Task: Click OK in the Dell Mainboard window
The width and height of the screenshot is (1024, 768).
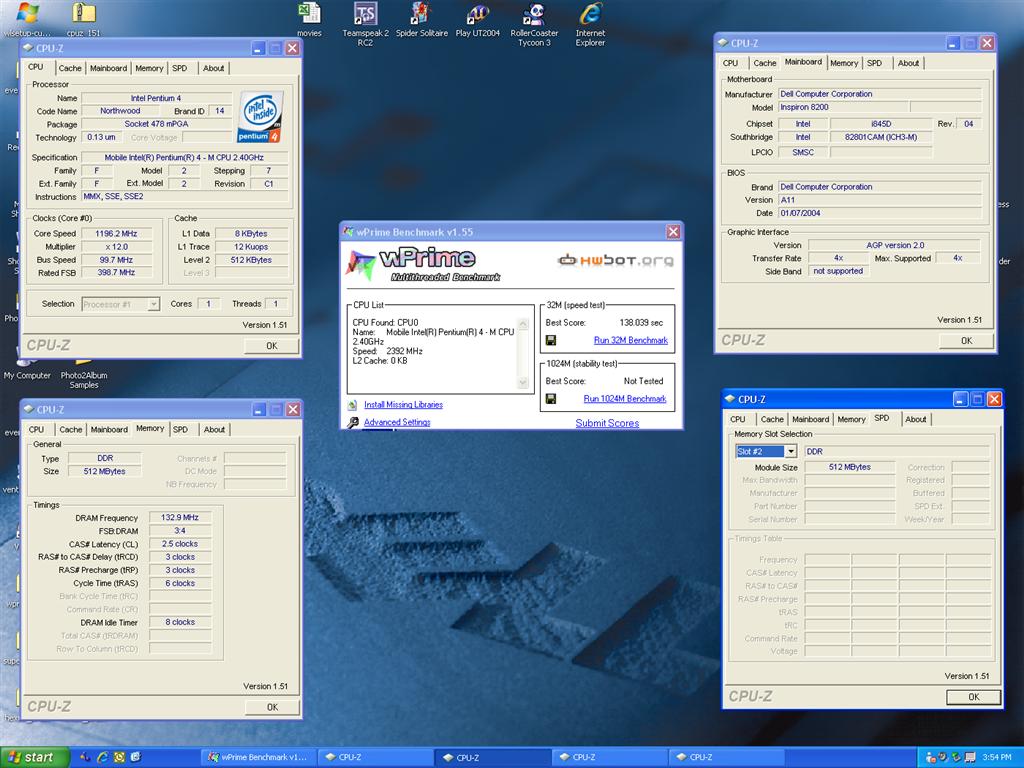Action: [x=967, y=341]
